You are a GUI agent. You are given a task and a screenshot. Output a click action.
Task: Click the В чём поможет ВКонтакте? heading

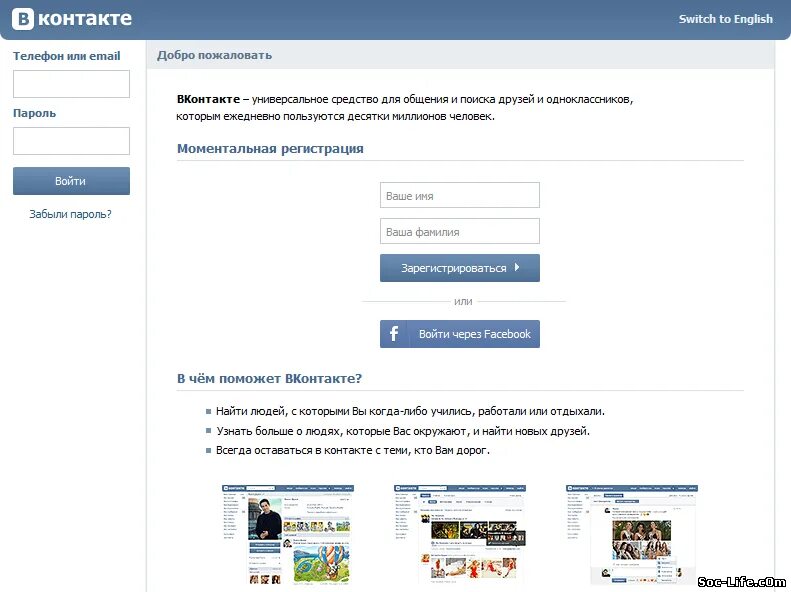(x=269, y=379)
